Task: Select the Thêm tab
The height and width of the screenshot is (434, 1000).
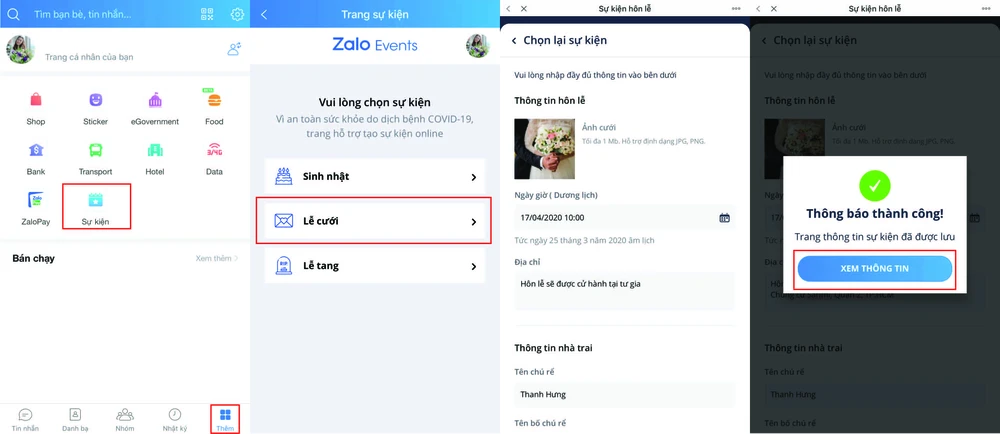Action: click(225, 420)
